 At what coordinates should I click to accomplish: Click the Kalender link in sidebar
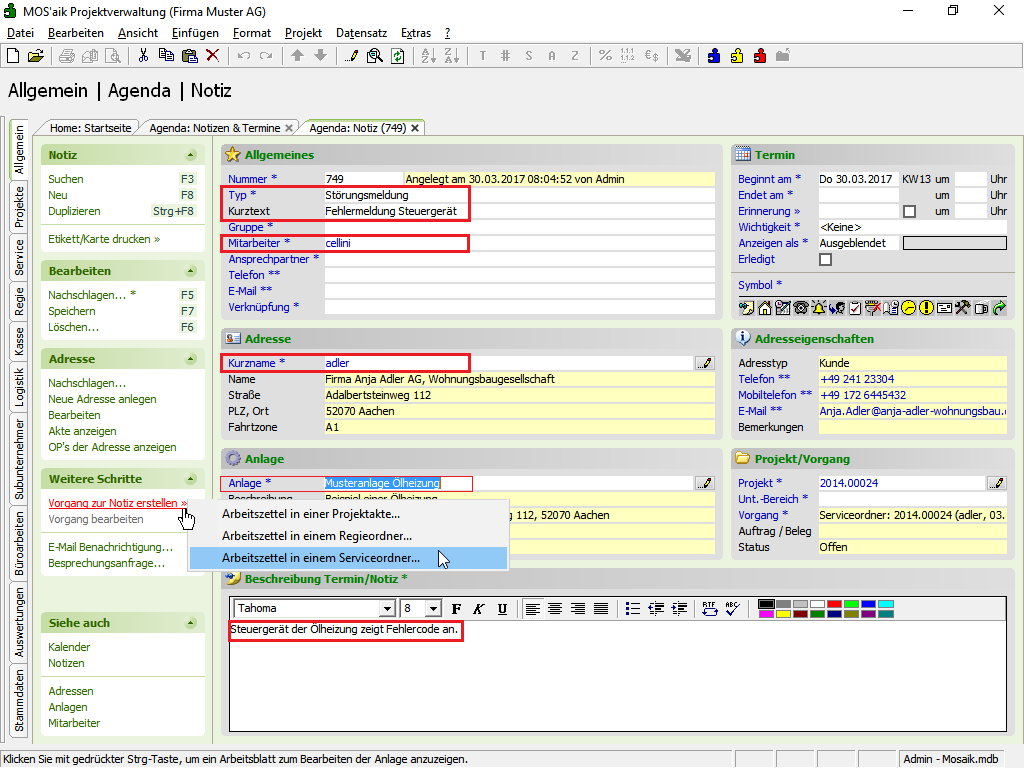[69, 647]
